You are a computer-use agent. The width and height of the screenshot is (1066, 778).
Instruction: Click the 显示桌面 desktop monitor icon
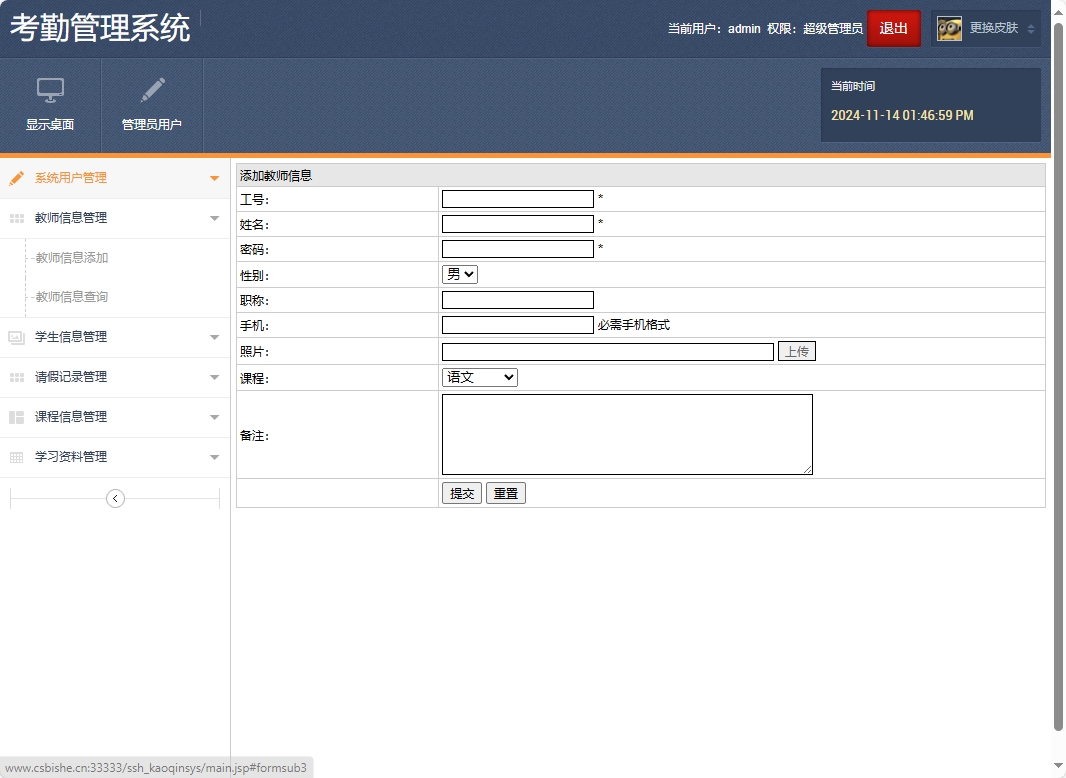click(50, 91)
